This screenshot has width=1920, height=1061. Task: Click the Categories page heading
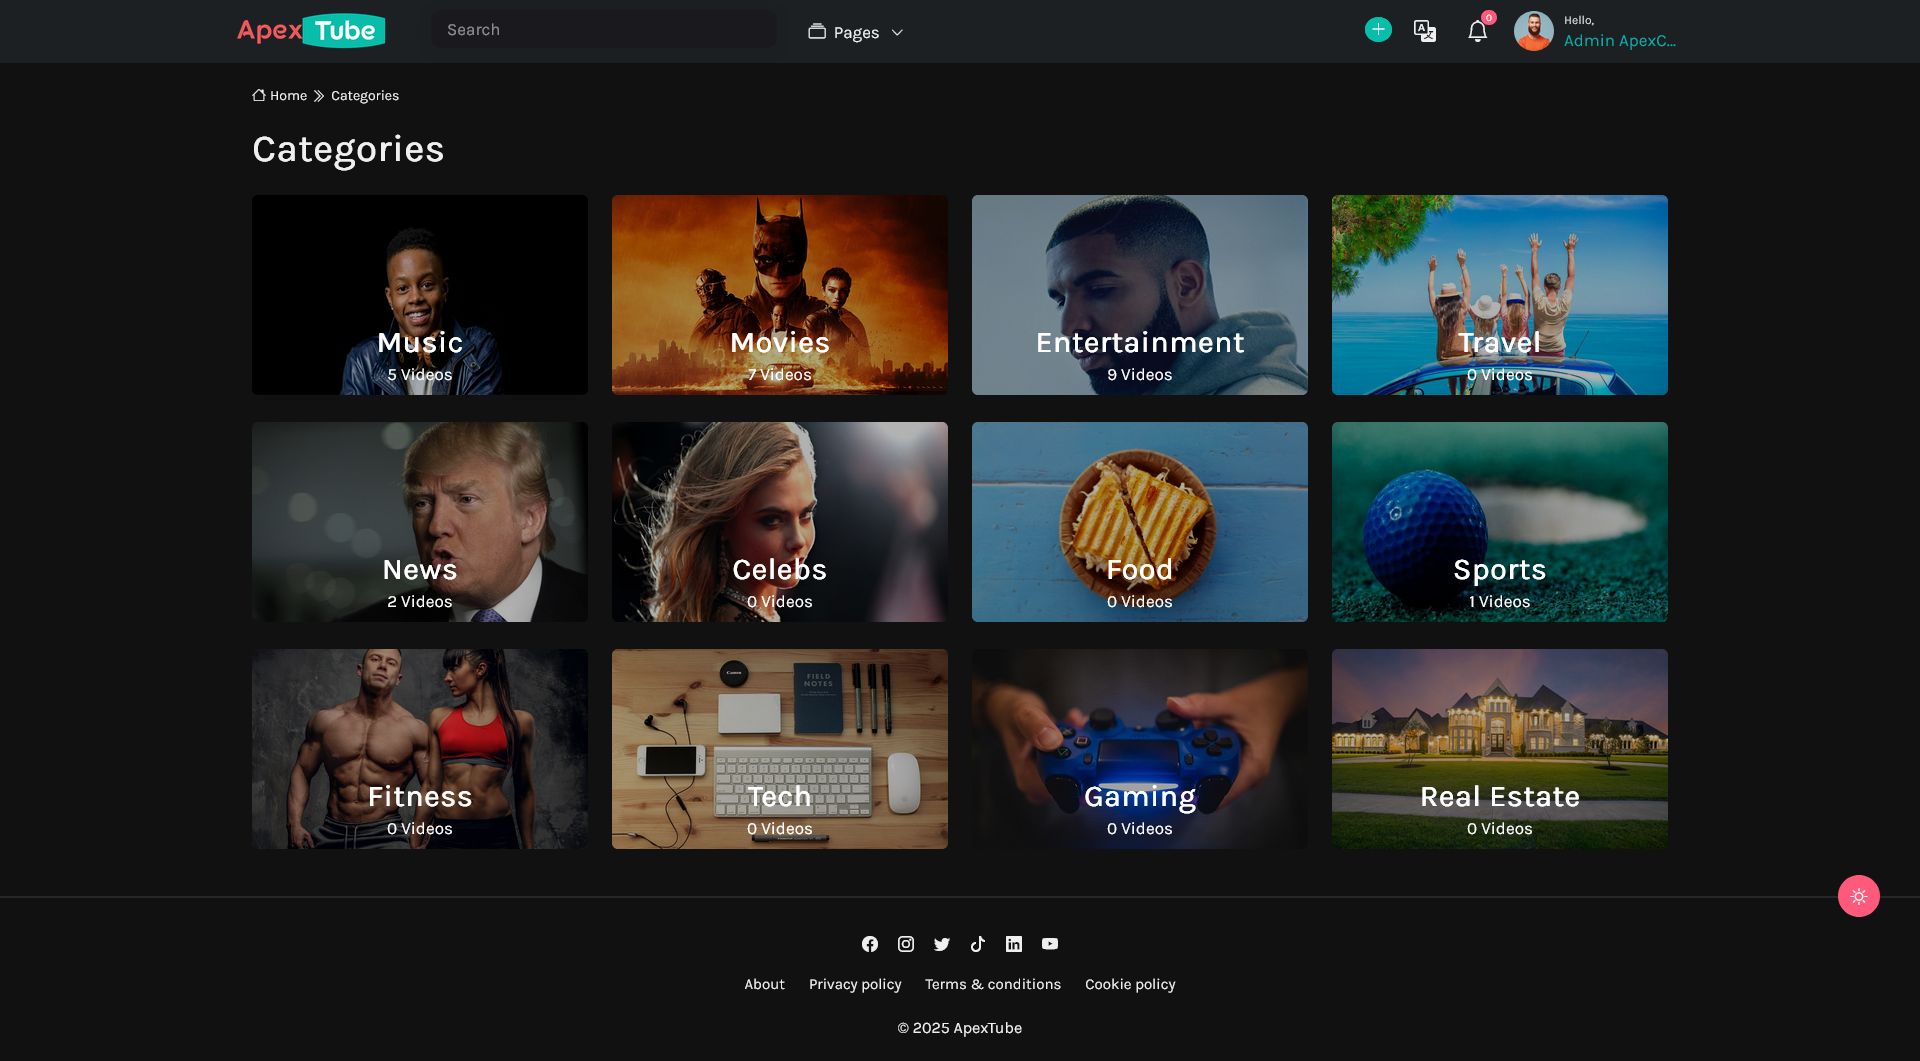pos(348,149)
